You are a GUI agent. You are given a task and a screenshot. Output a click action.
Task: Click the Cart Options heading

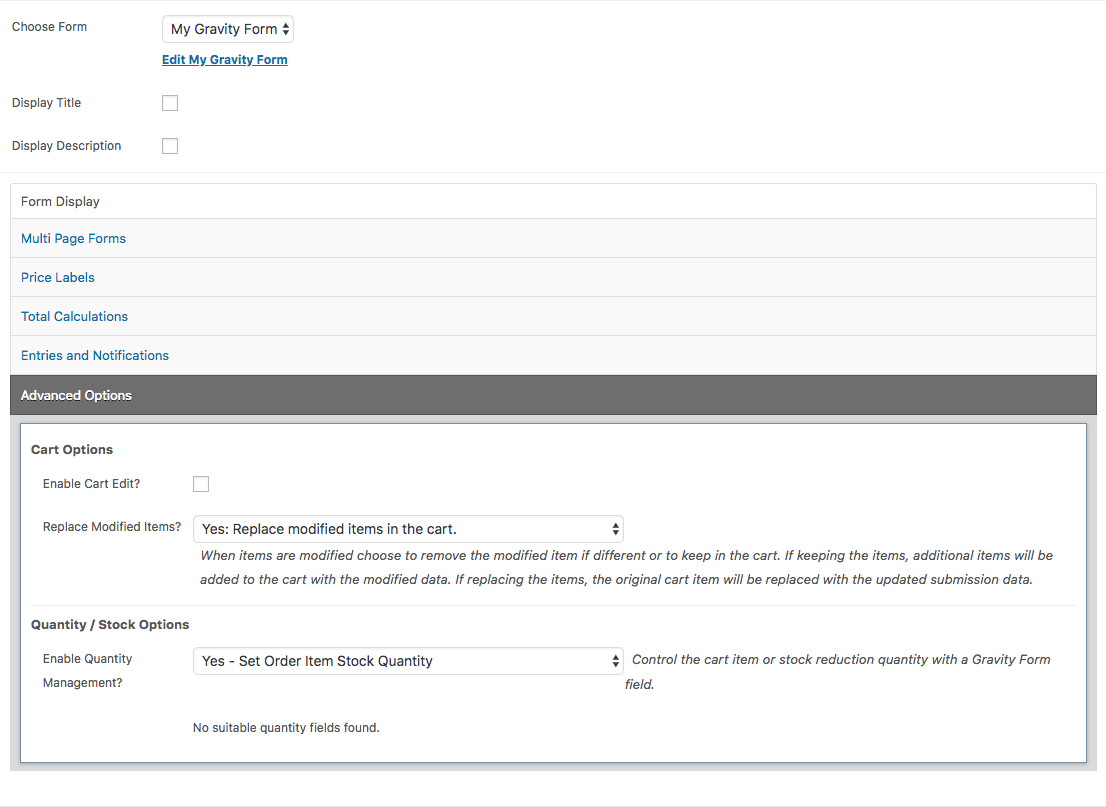pos(71,449)
